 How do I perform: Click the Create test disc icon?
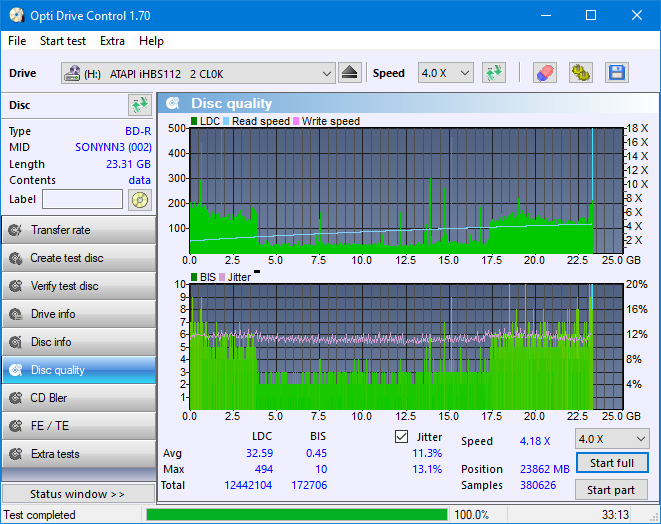(x=16, y=258)
